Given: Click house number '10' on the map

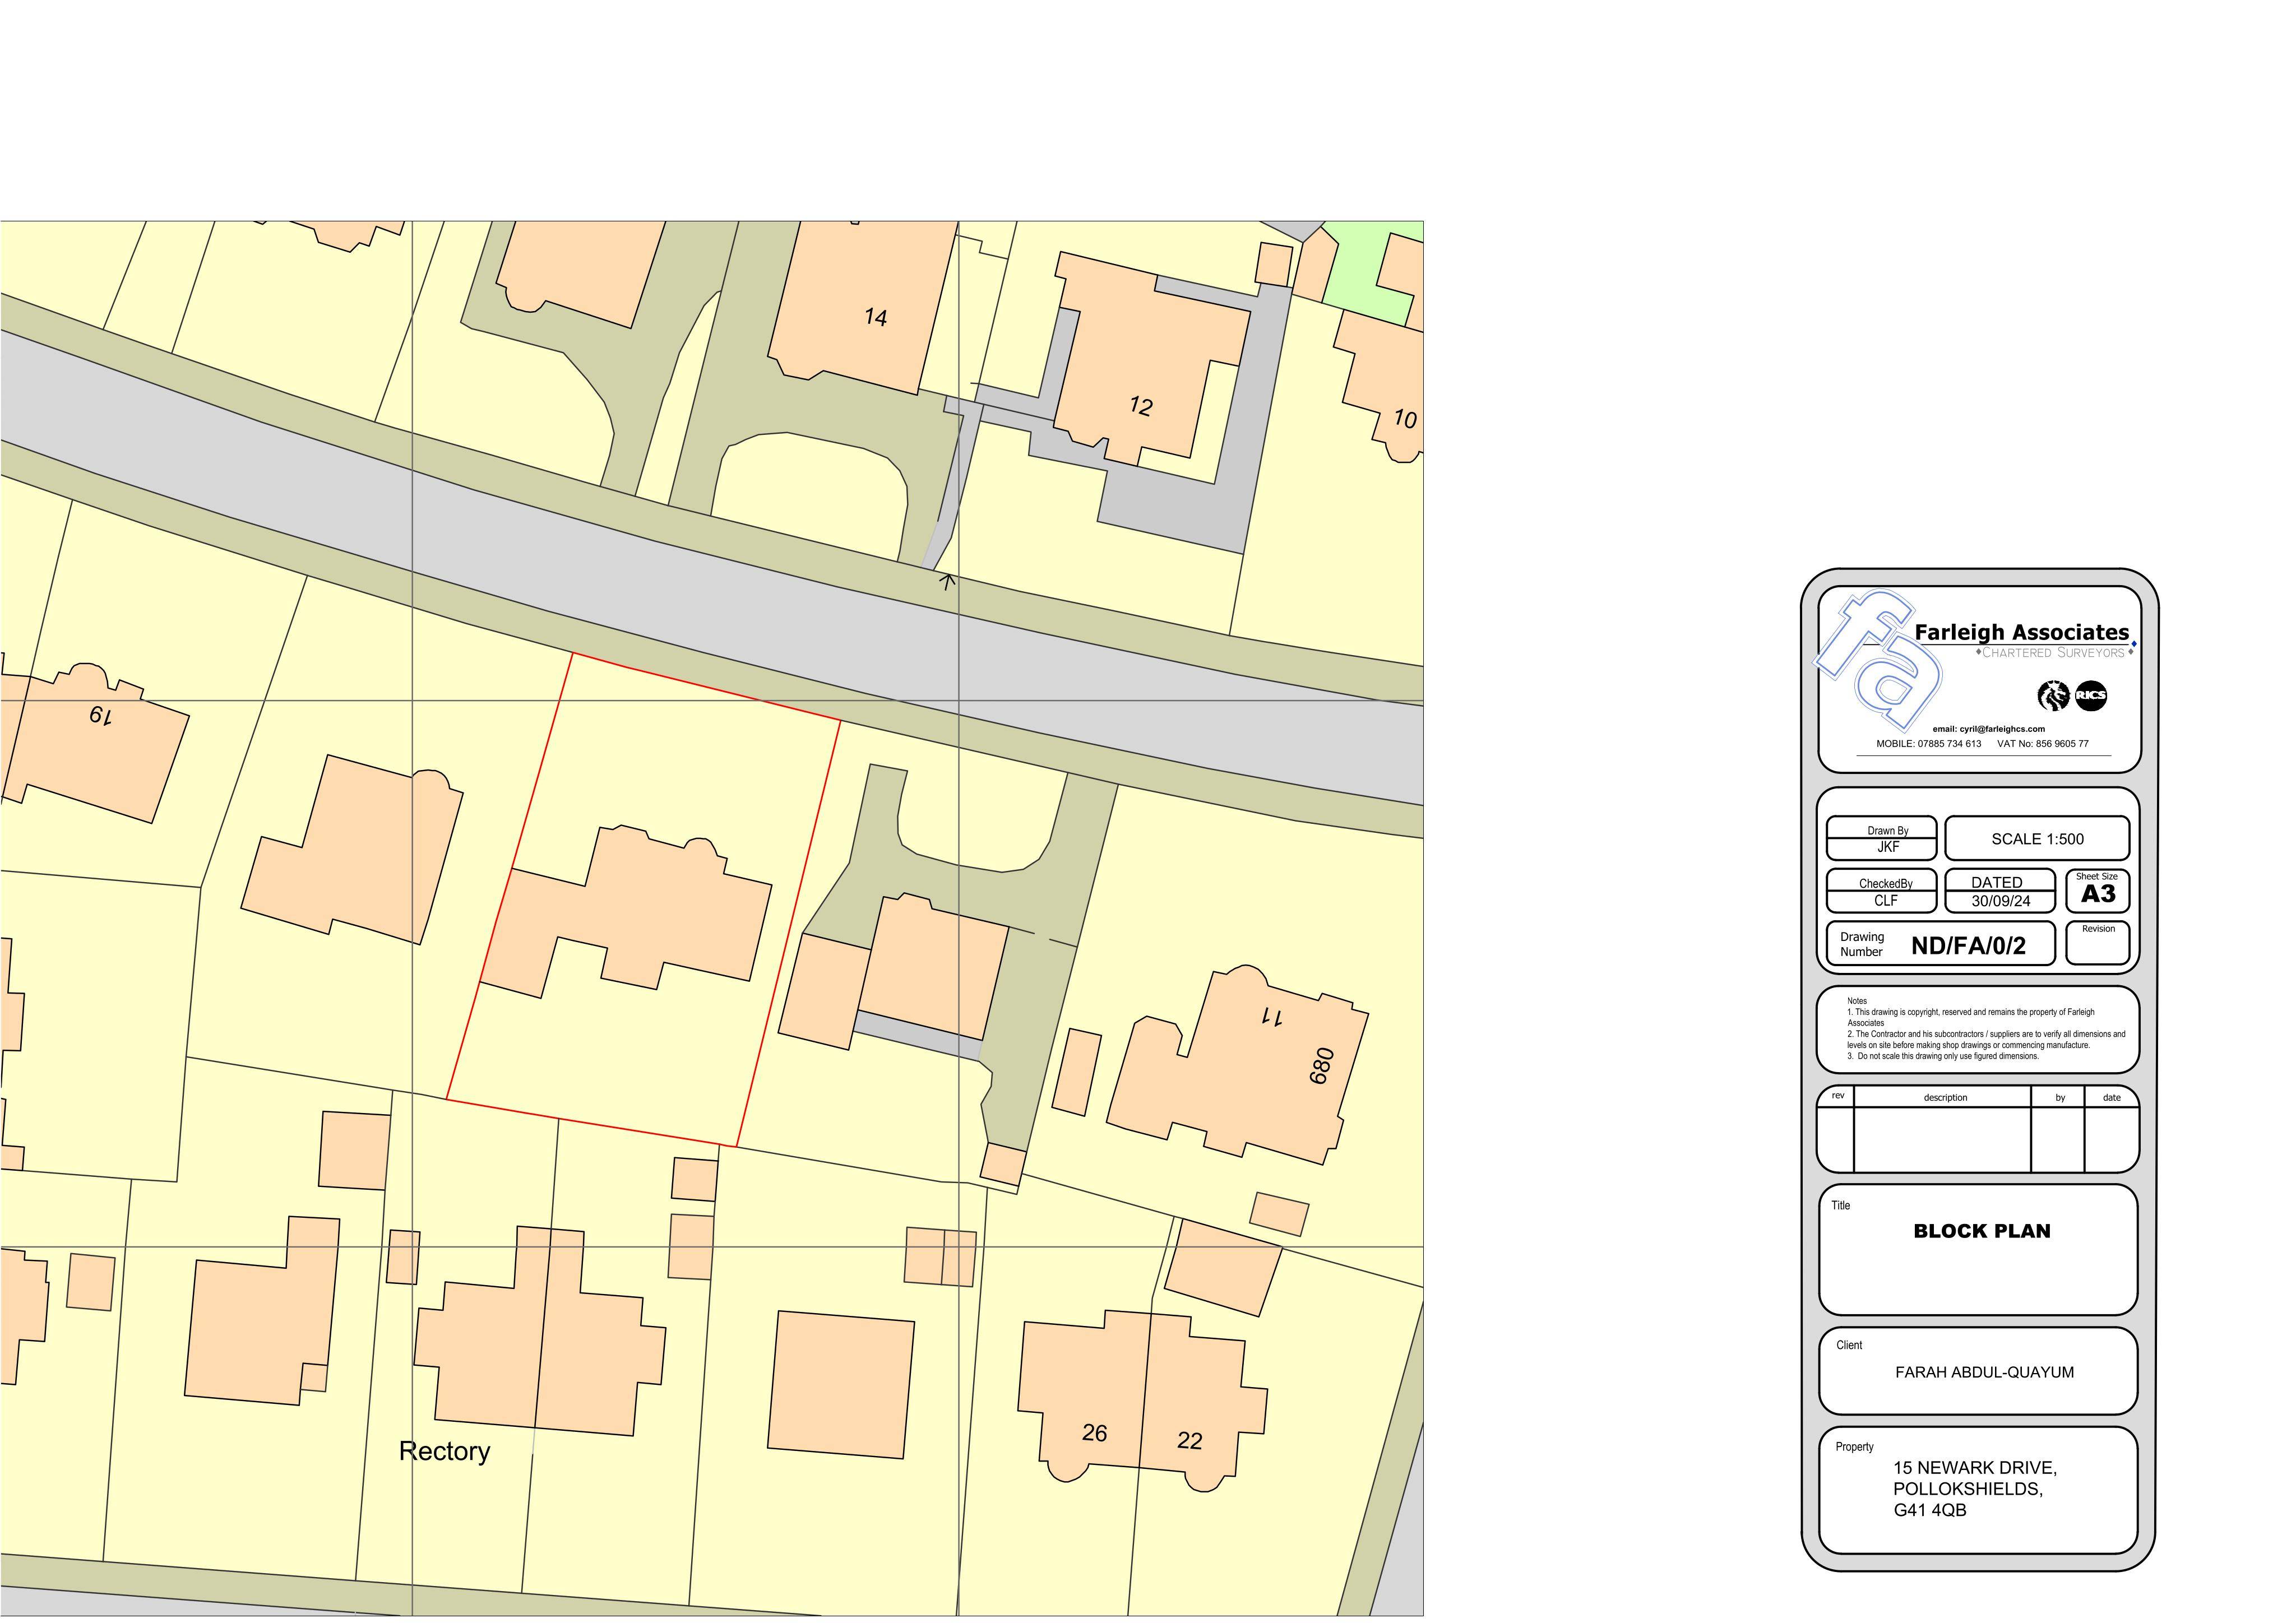Looking at the screenshot, I should pyautogui.click(x=1405, y=419).
